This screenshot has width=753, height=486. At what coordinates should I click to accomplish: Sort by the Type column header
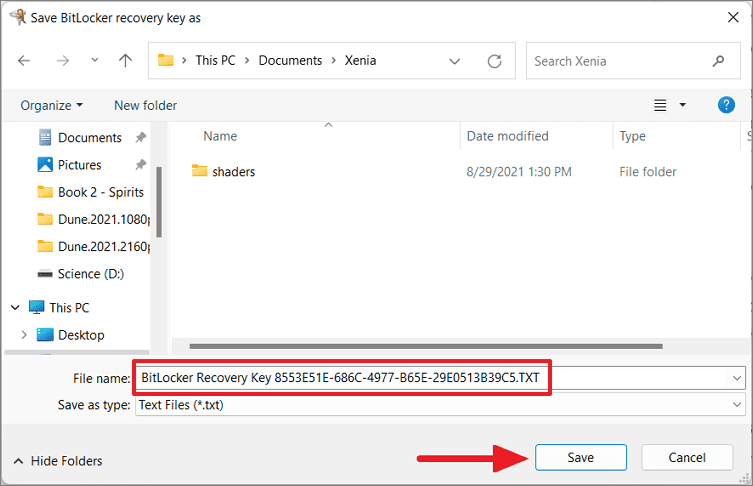click(x=632, y=136)
